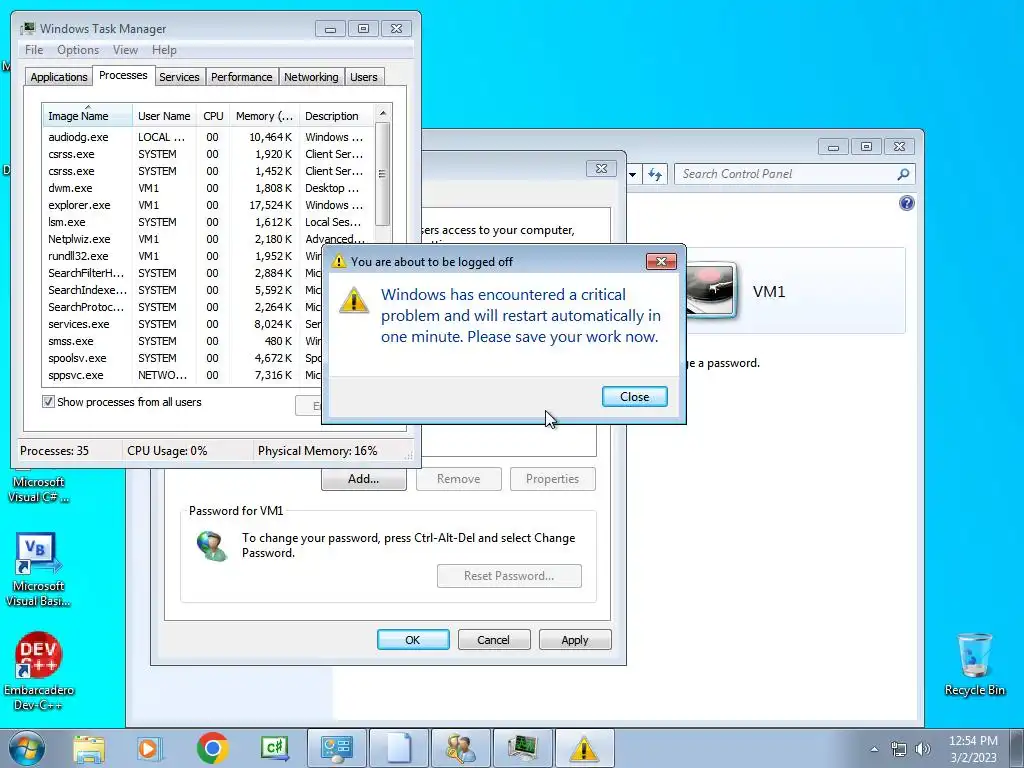Open Google Chrome from the taskbar
Screen dimensions: 1024x768
[x=212, y=748]
